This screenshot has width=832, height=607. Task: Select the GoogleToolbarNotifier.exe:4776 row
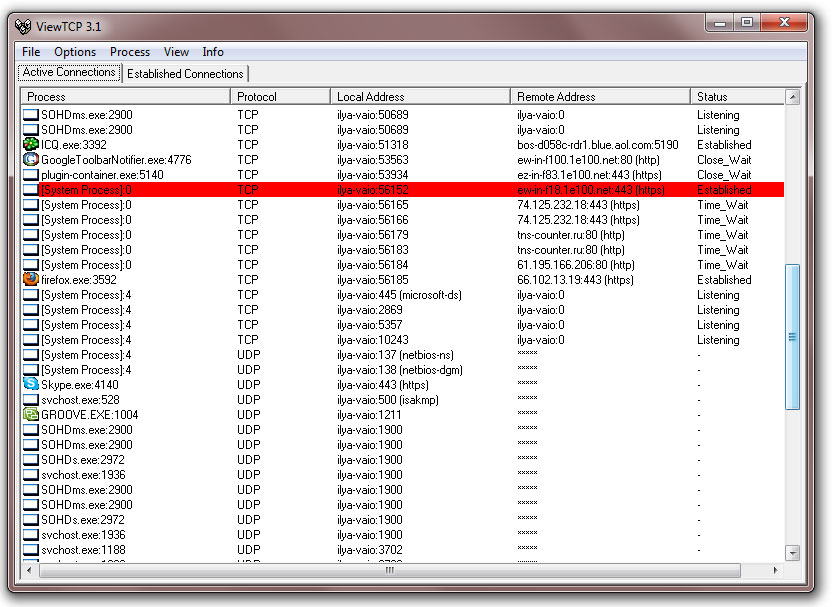point(403,160)
